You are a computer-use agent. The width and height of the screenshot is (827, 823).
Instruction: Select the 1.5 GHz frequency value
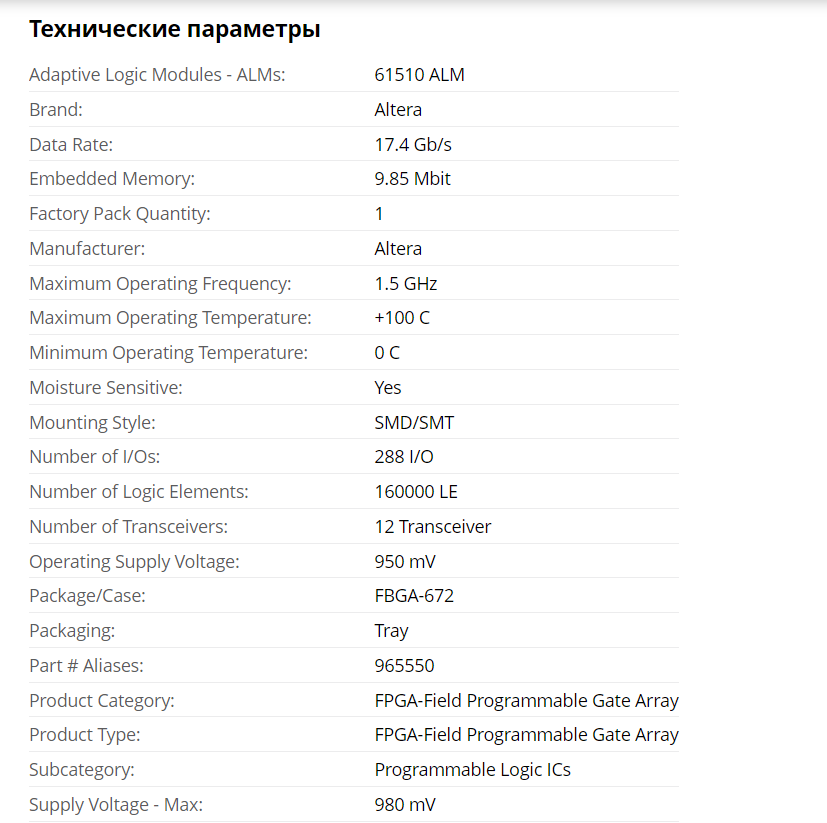coord(406,284)
